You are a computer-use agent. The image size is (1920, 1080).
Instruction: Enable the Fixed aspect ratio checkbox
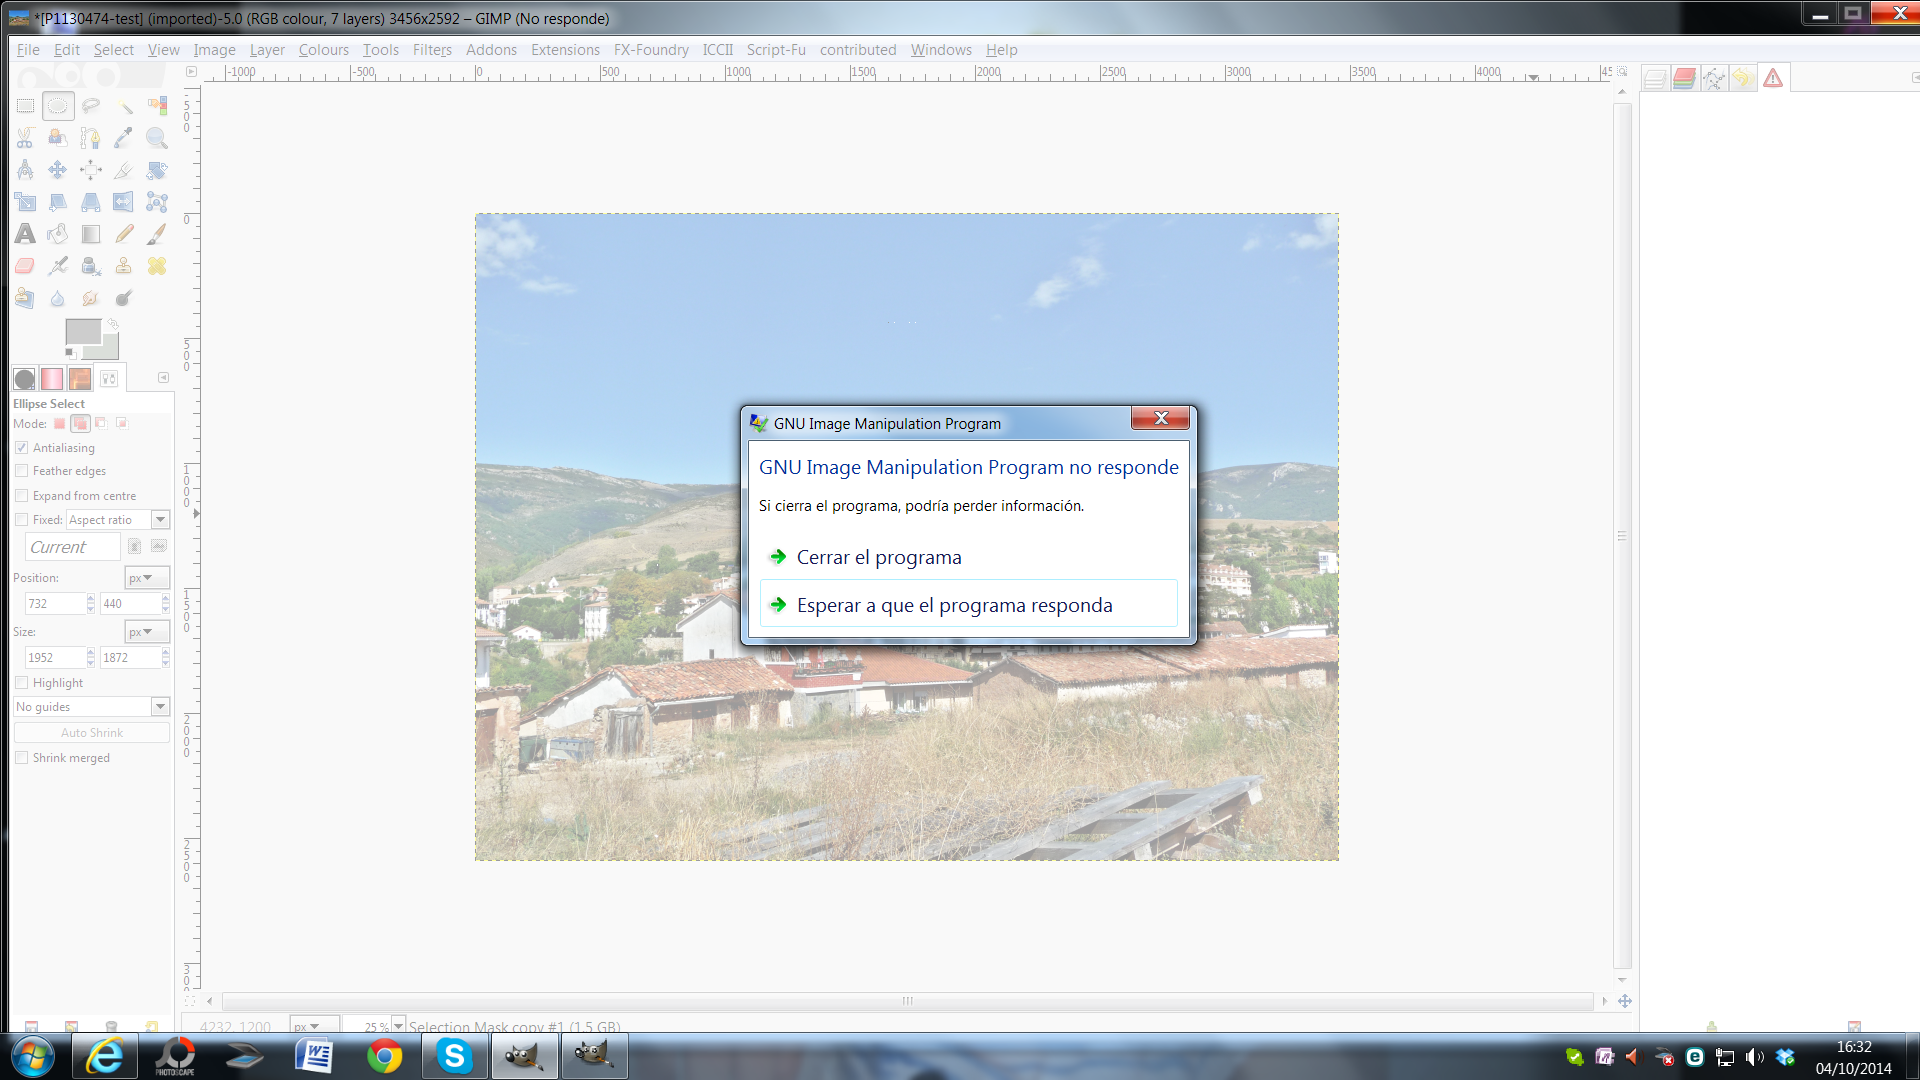(x=22, y=520)
